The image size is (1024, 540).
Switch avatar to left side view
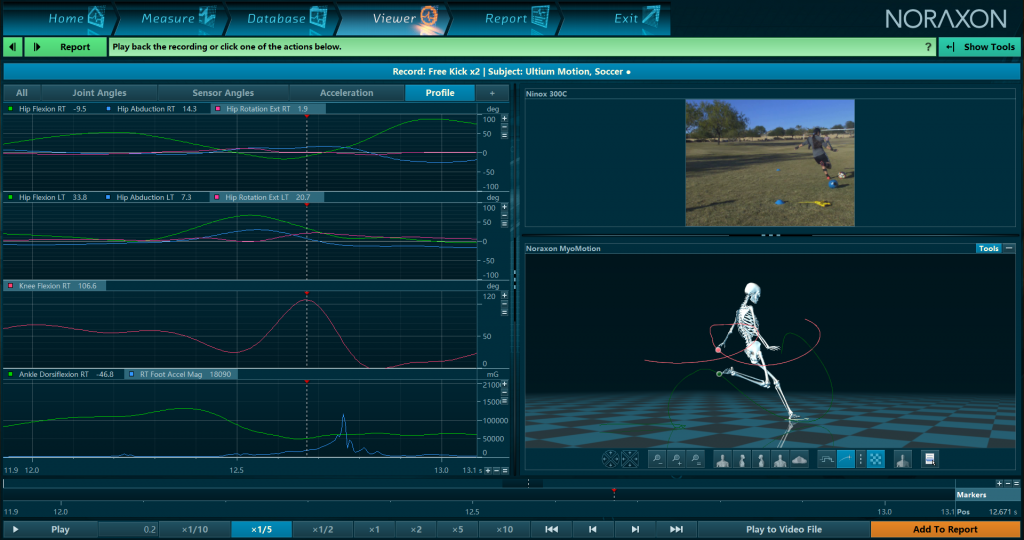click(x=742, y=460)
